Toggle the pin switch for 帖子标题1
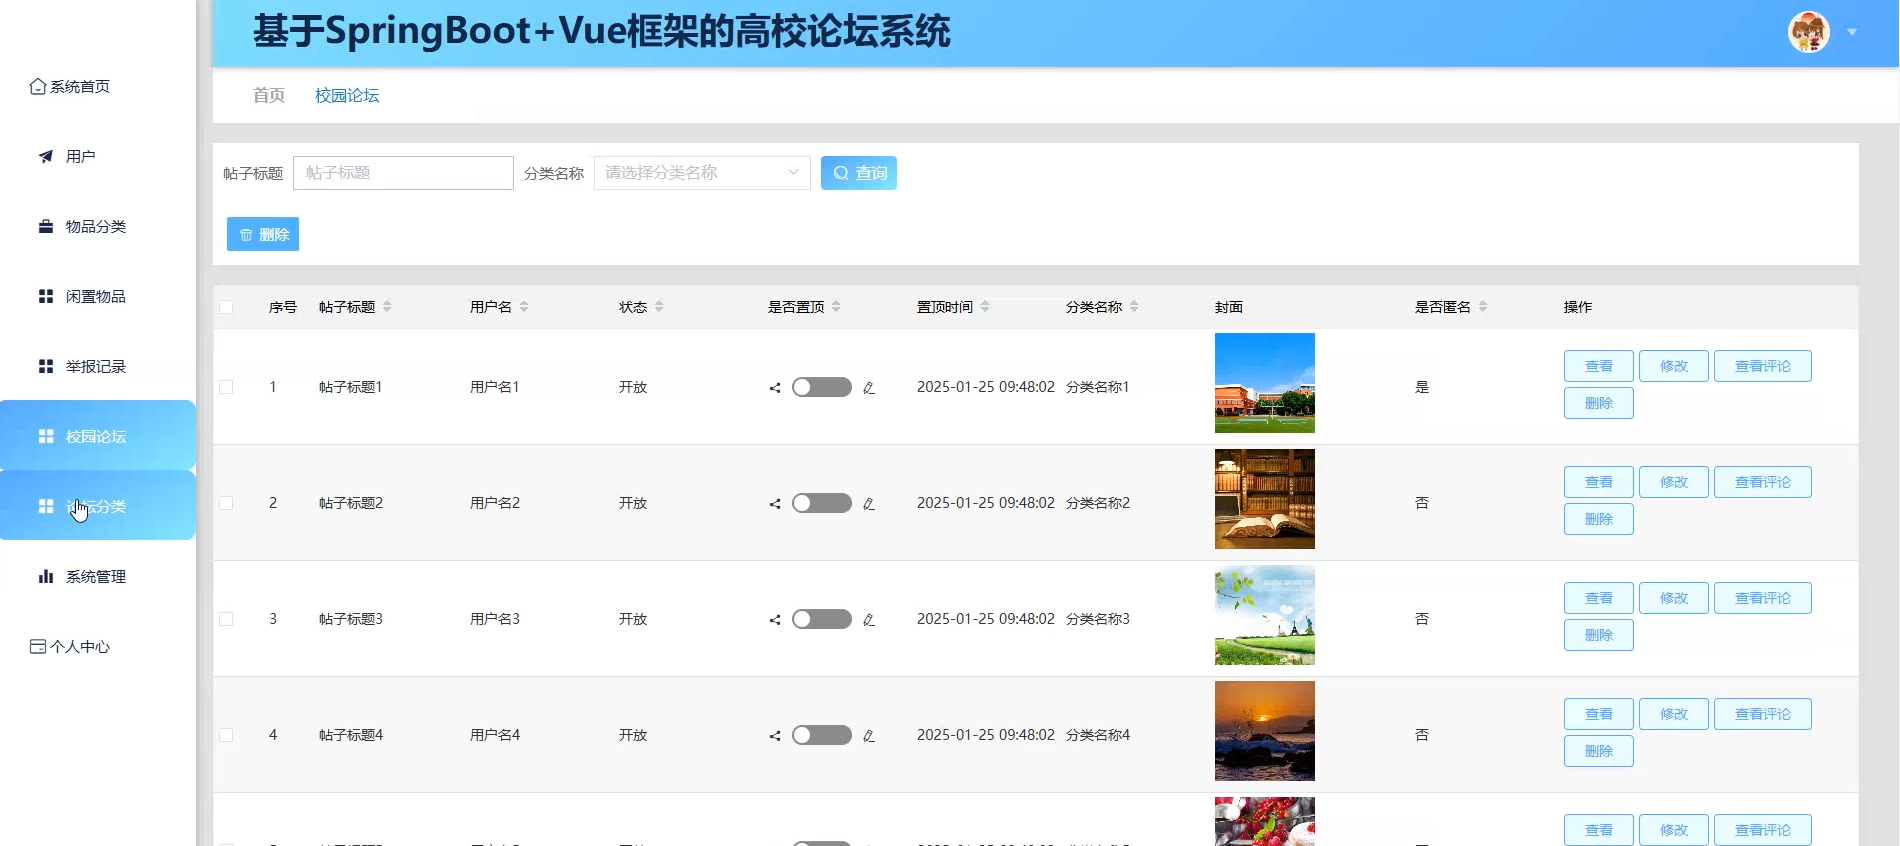 click(822, 387)
